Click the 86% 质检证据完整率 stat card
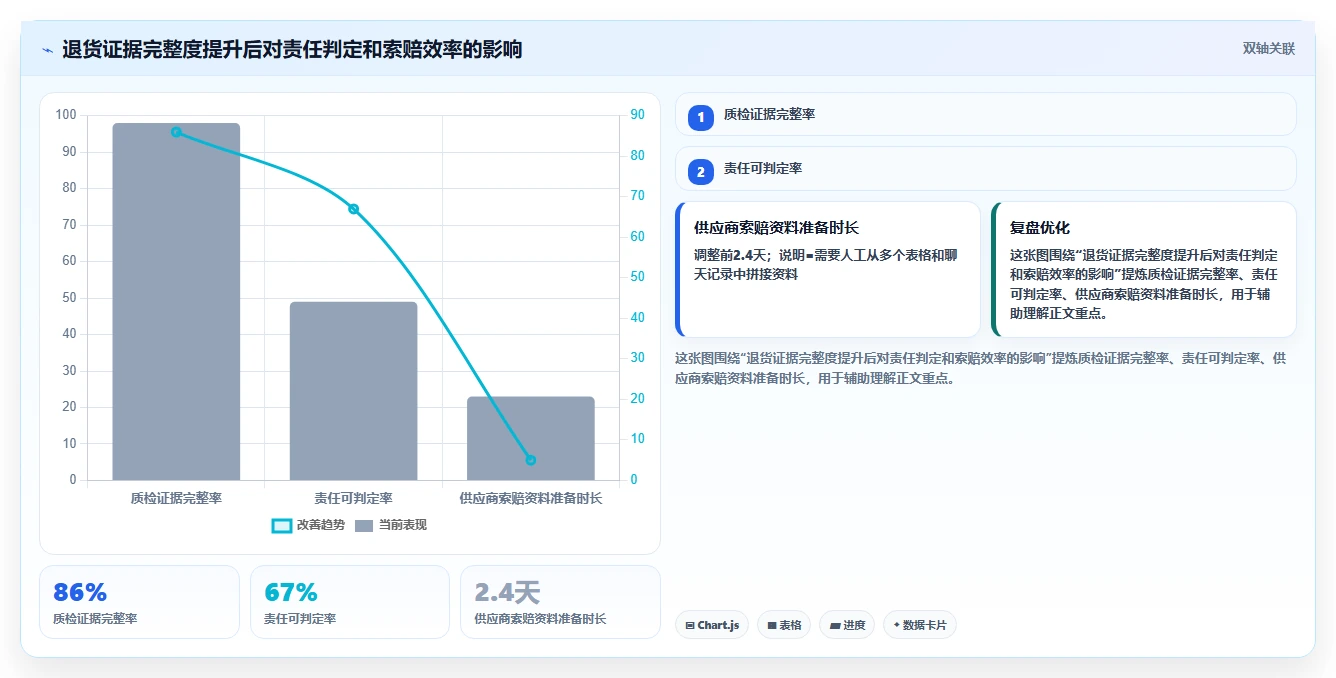Screen dimensions: 1336x678 [139, 602]
